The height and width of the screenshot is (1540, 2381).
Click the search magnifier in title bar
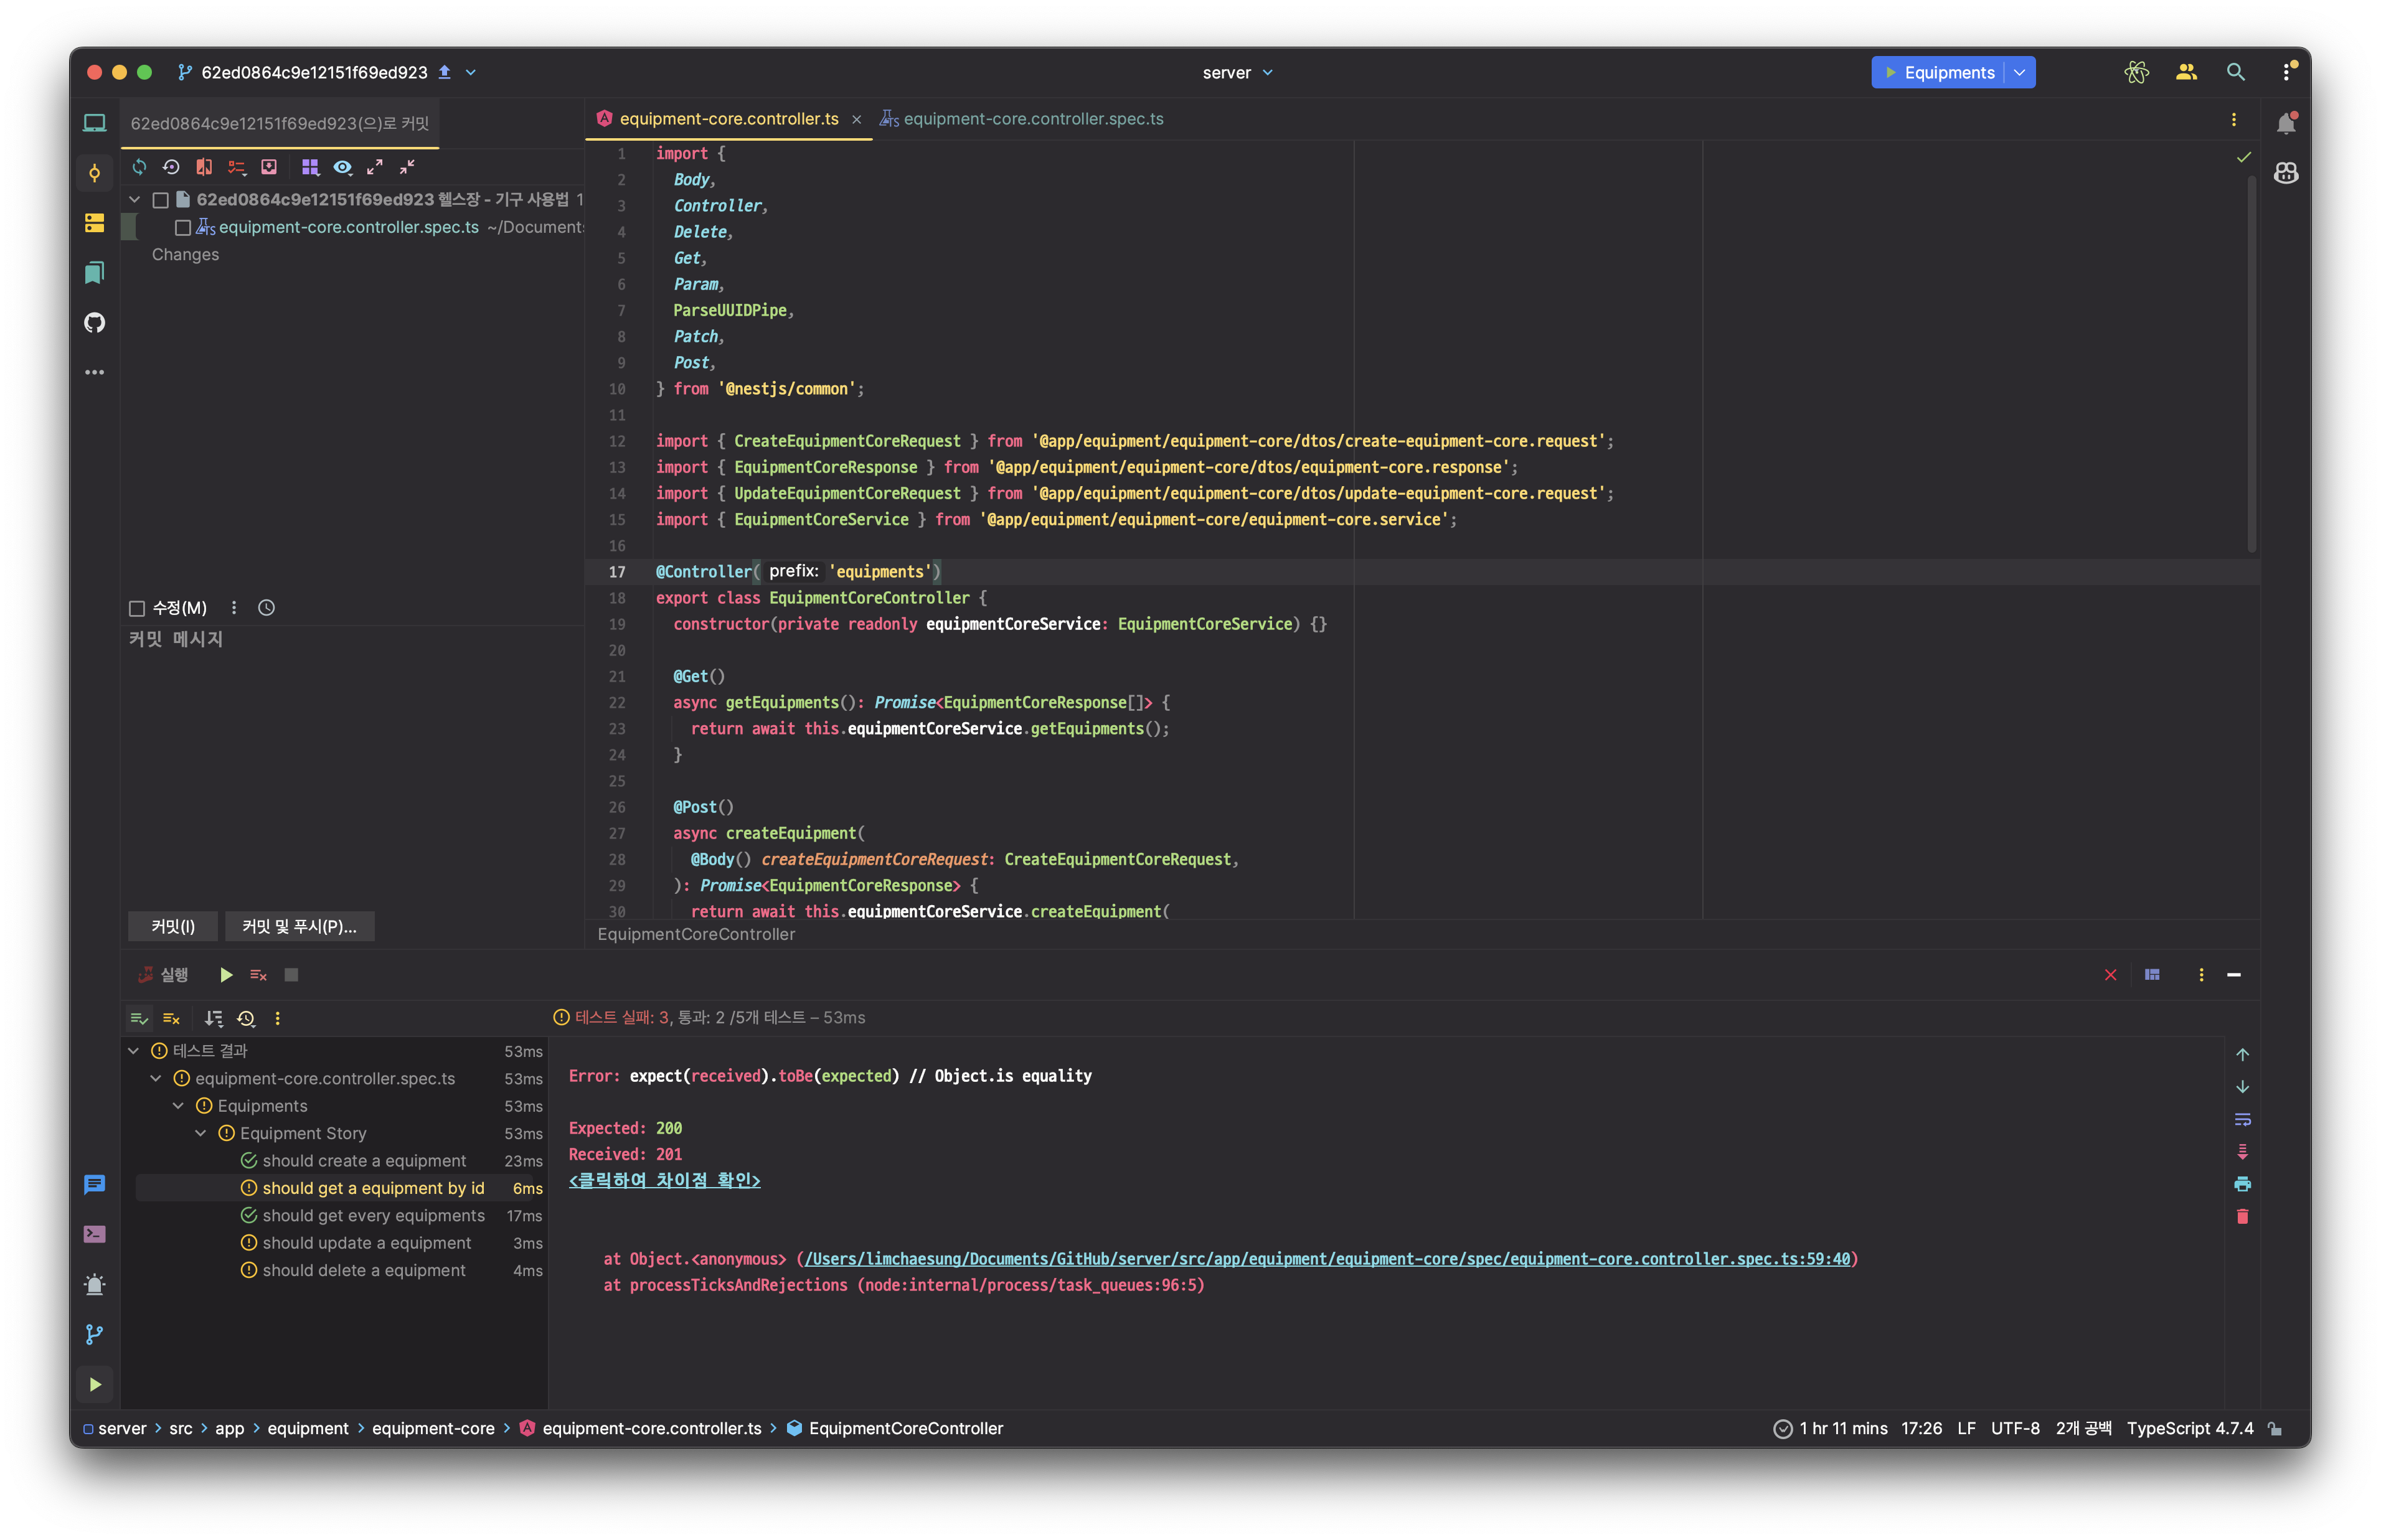coord(2236,72)
